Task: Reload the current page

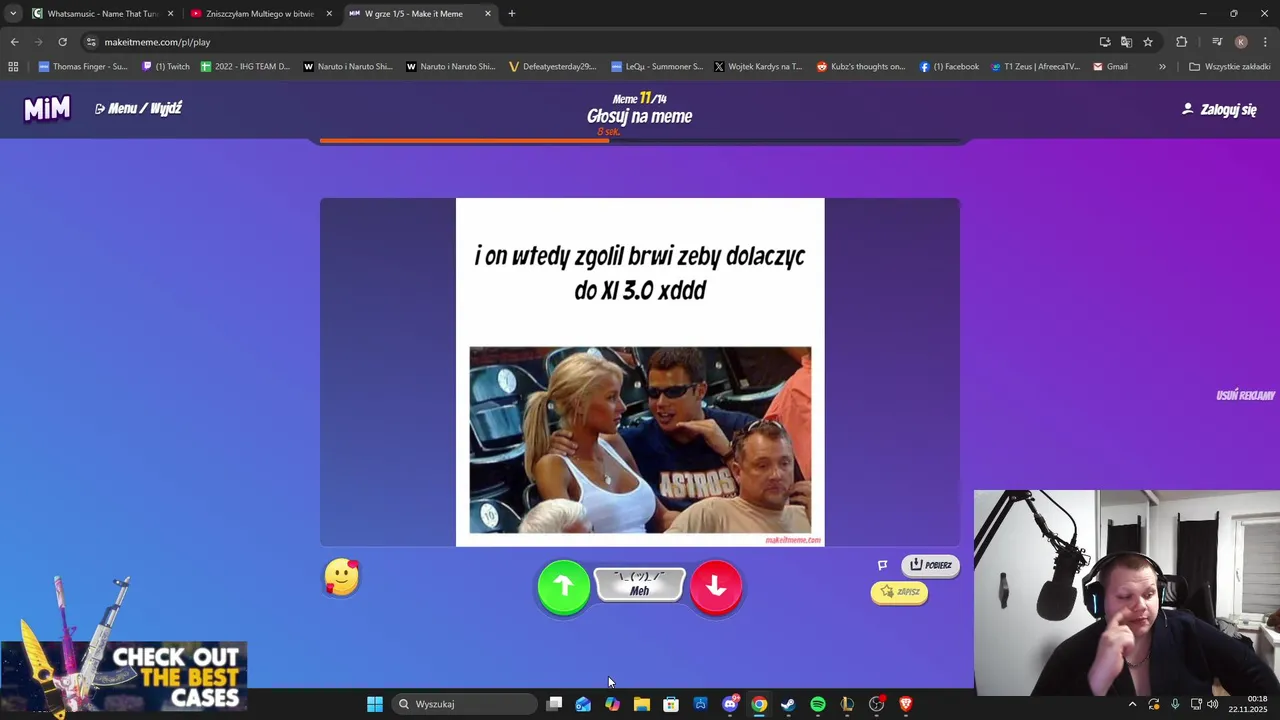Action: (x=62, y=42)
